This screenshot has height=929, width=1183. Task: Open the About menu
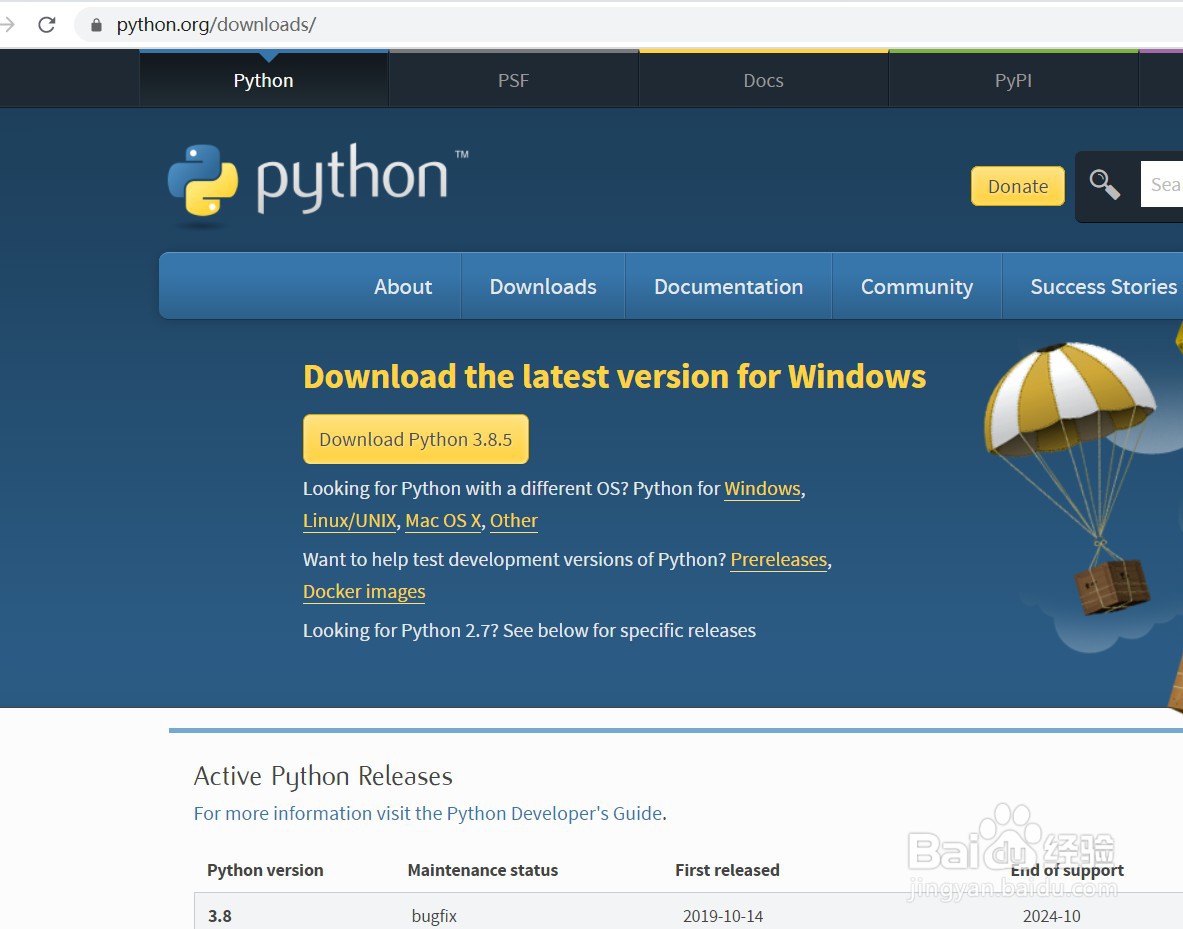403,287
